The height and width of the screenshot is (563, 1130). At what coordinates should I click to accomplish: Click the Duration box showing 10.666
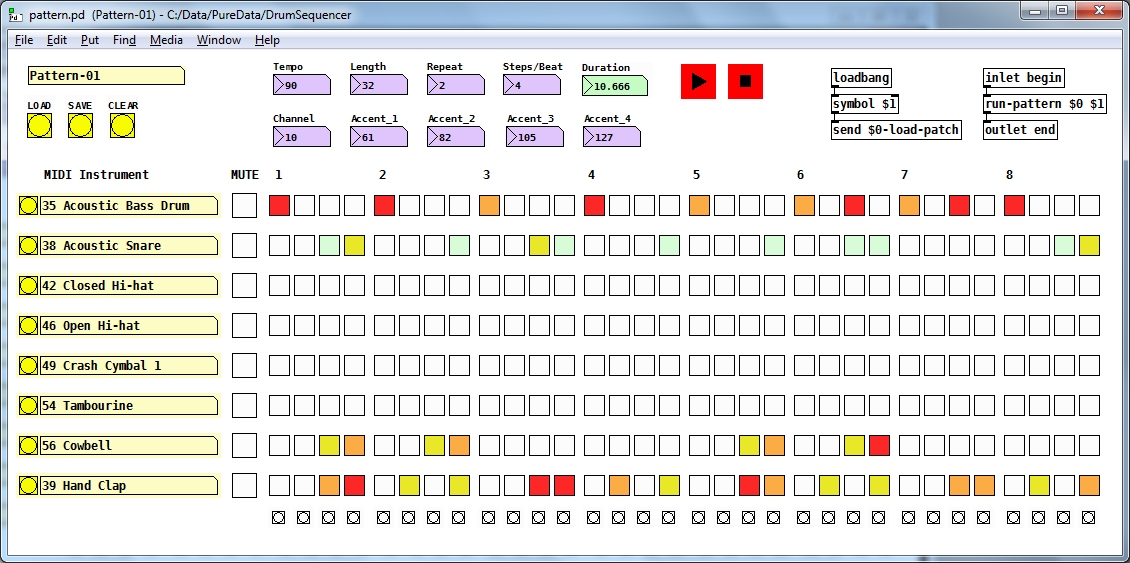[615, 87]
